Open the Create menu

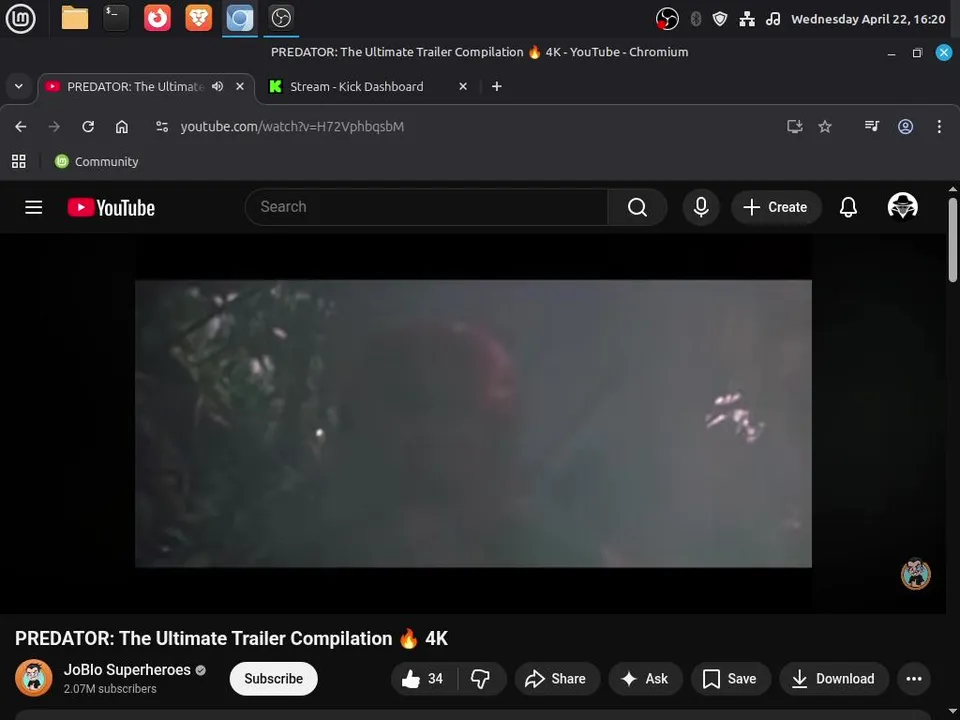(776, 207)
